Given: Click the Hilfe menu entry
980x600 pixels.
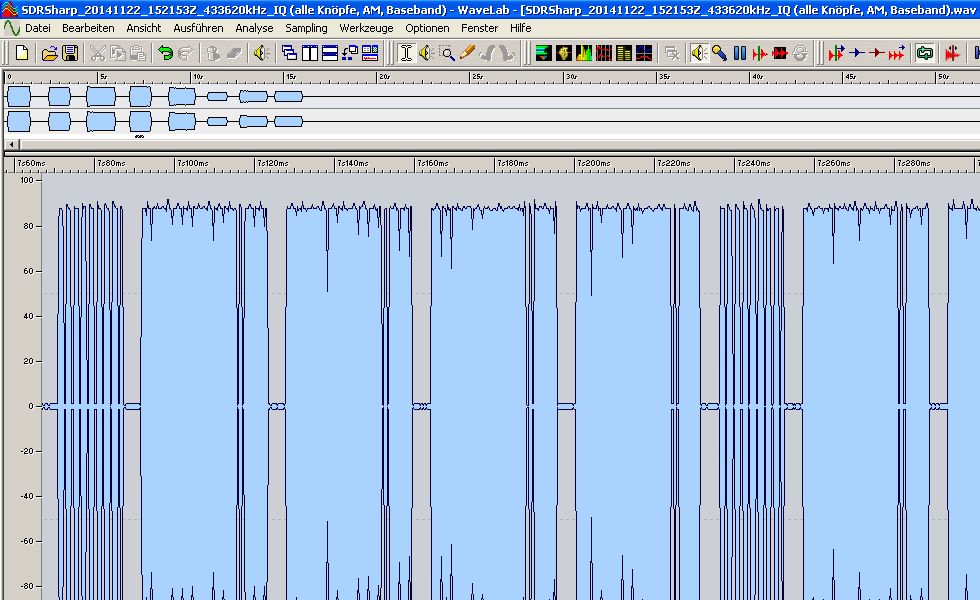Looking at the screenshot, I should point(520,28).
